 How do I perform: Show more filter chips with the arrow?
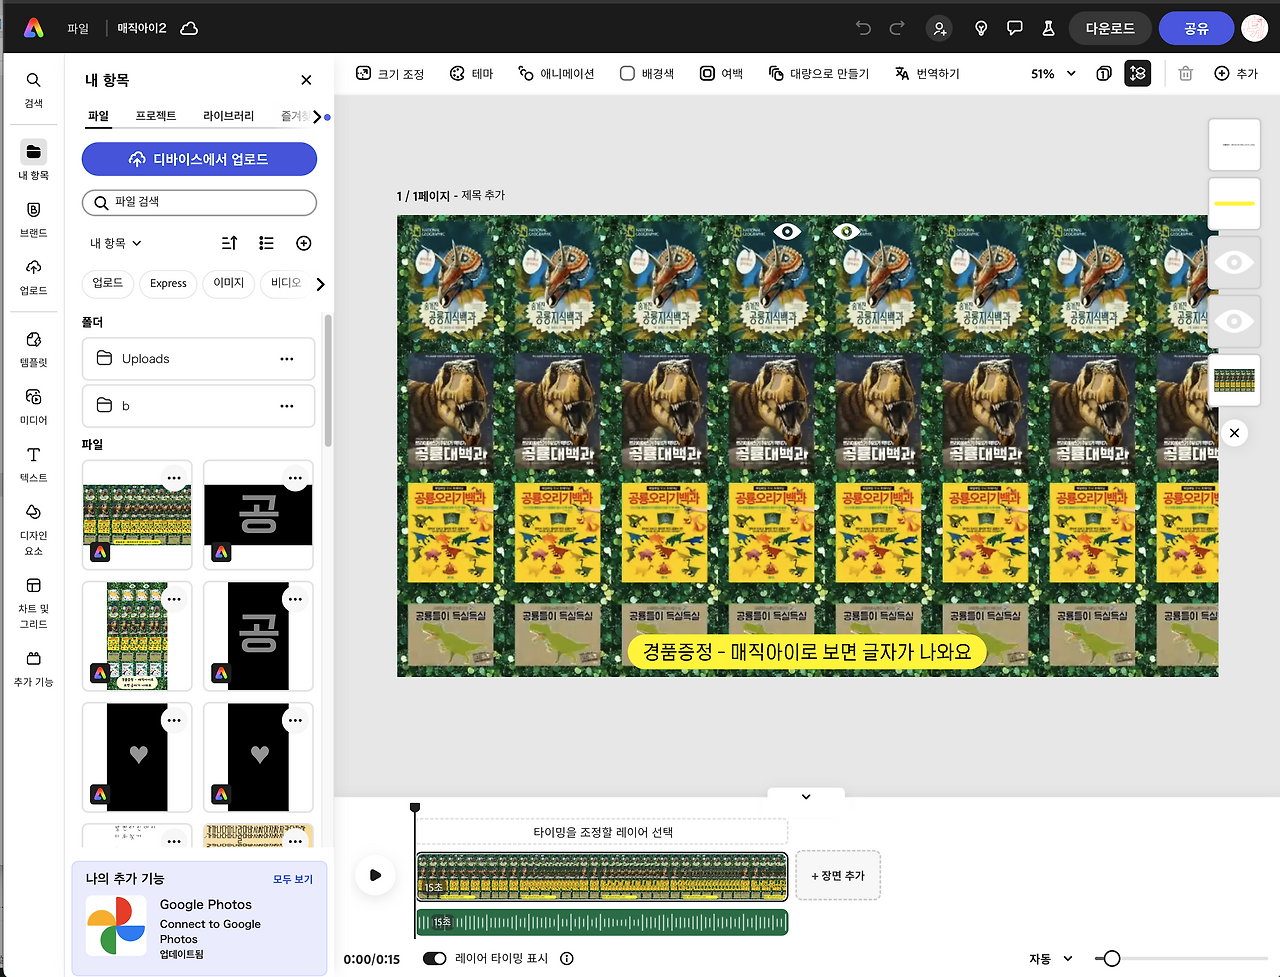coord(320,284)
